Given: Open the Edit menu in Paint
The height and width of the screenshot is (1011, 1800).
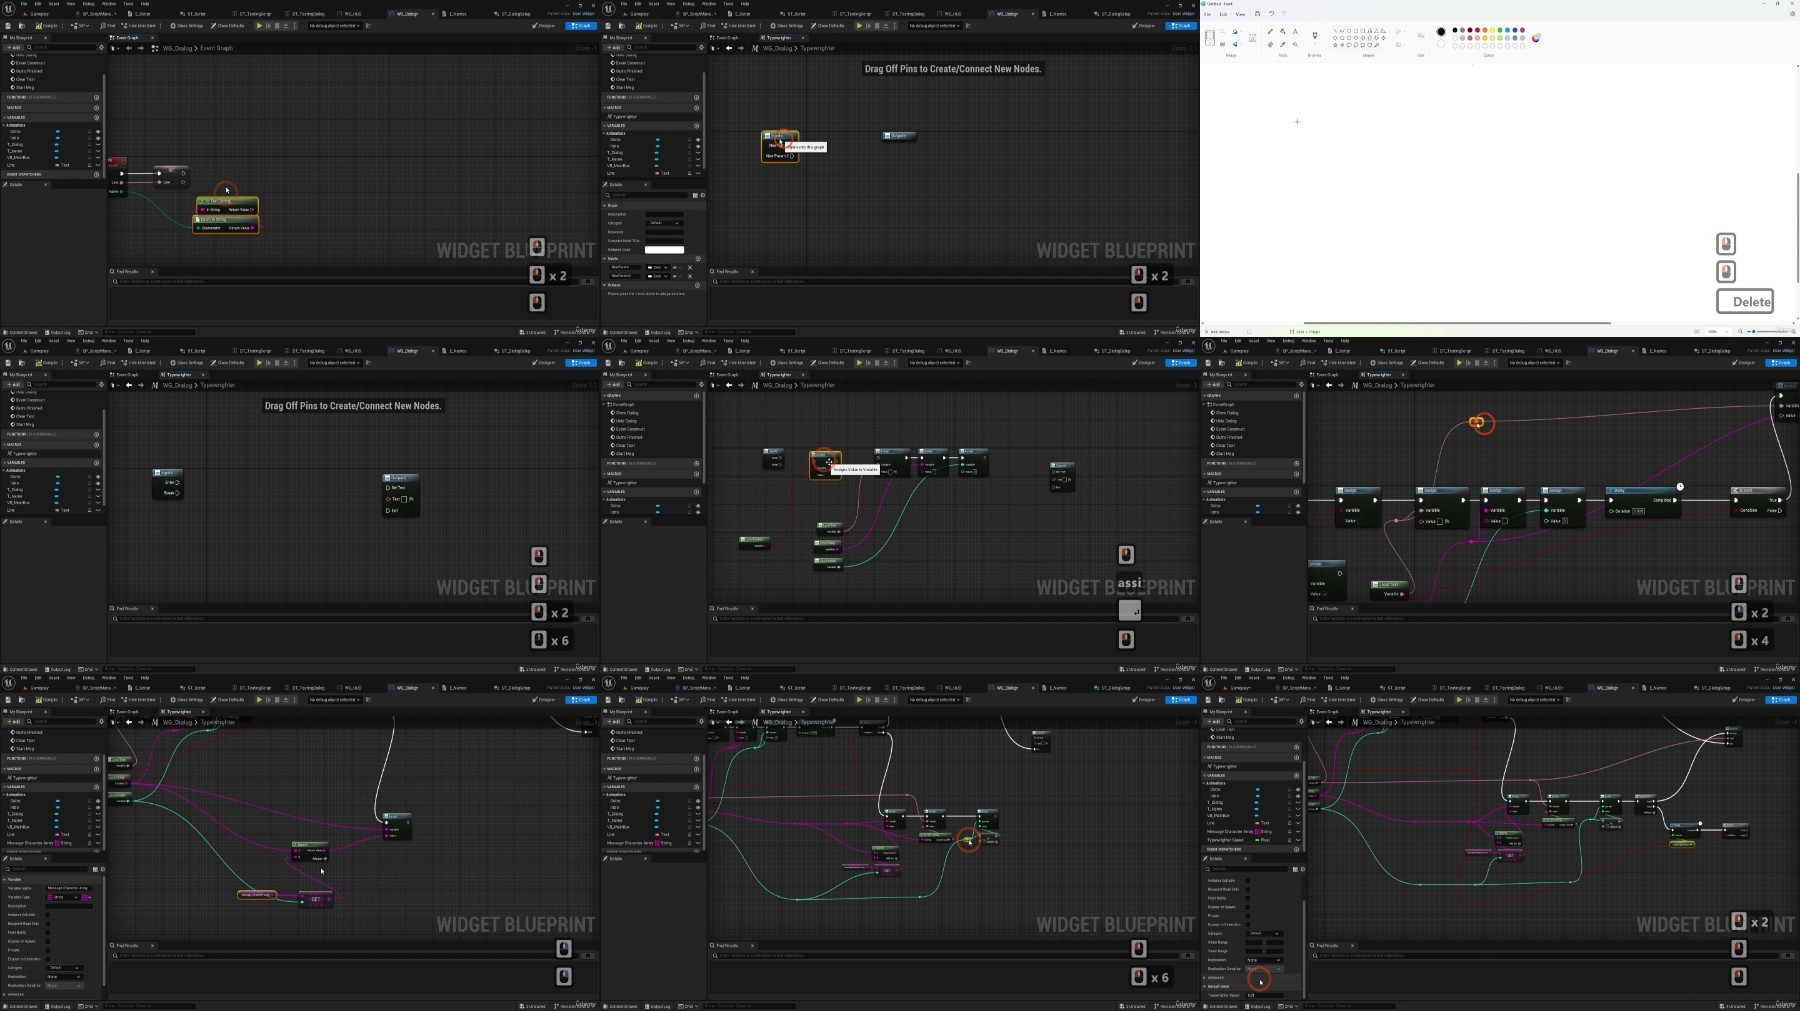Looking at the screenshot, I should [x=1223, y=14].
